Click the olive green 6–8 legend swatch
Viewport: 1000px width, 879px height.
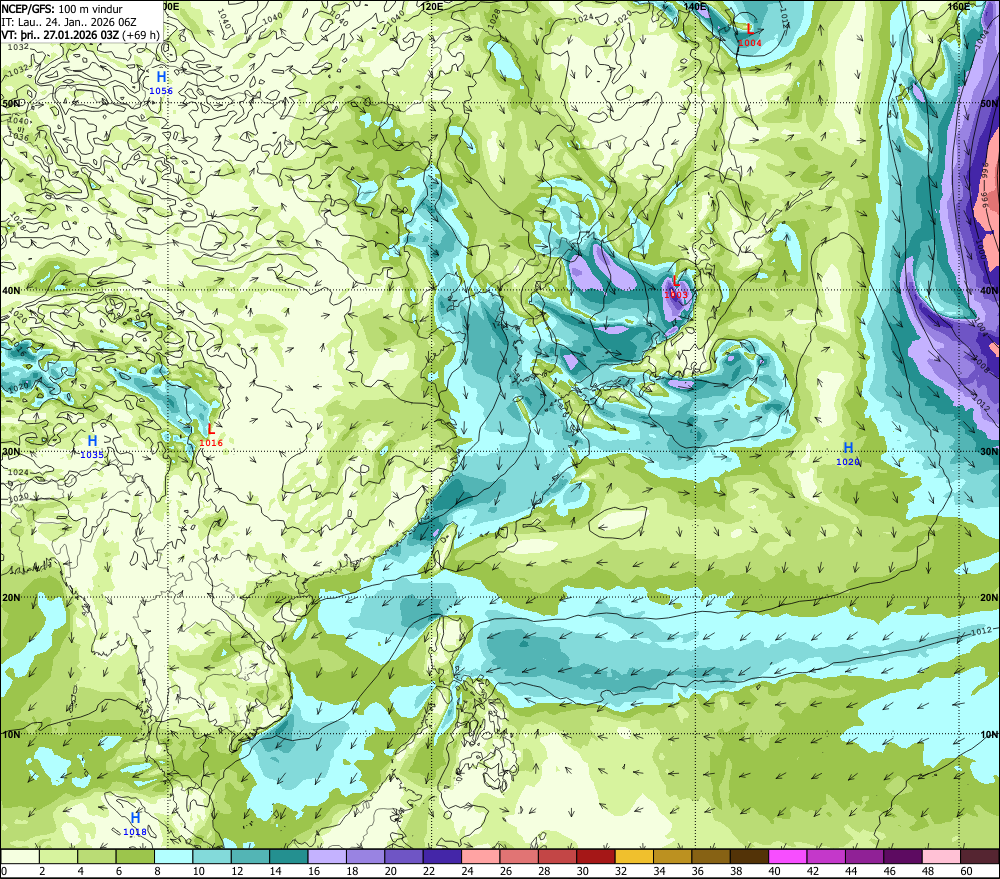coord(135,856)
